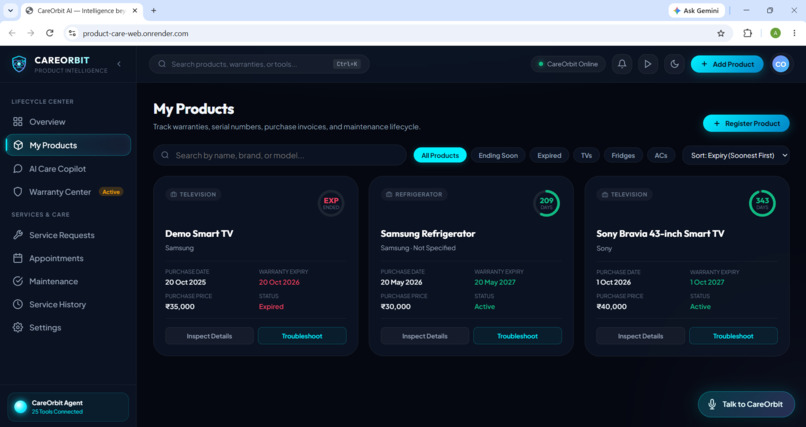Click the Register Product button
The image size is (806, 427).
(746, 123)
